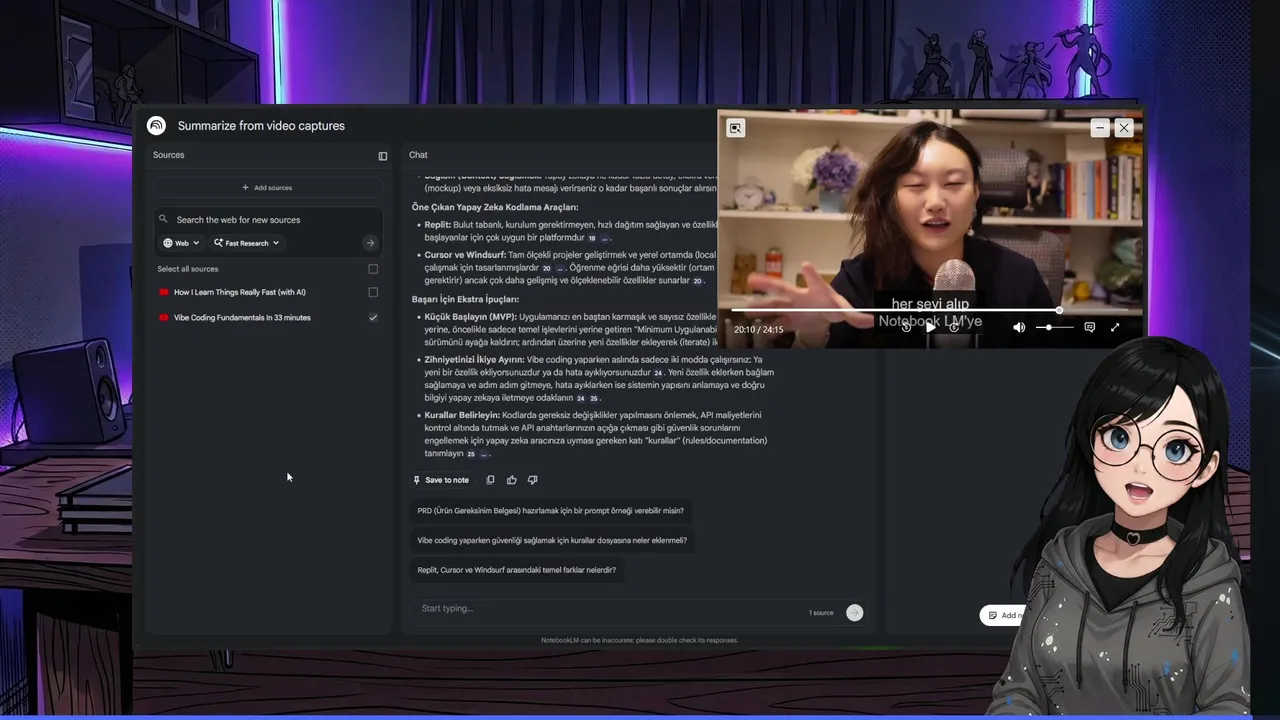Play the video in the floating player

[930, 327]
